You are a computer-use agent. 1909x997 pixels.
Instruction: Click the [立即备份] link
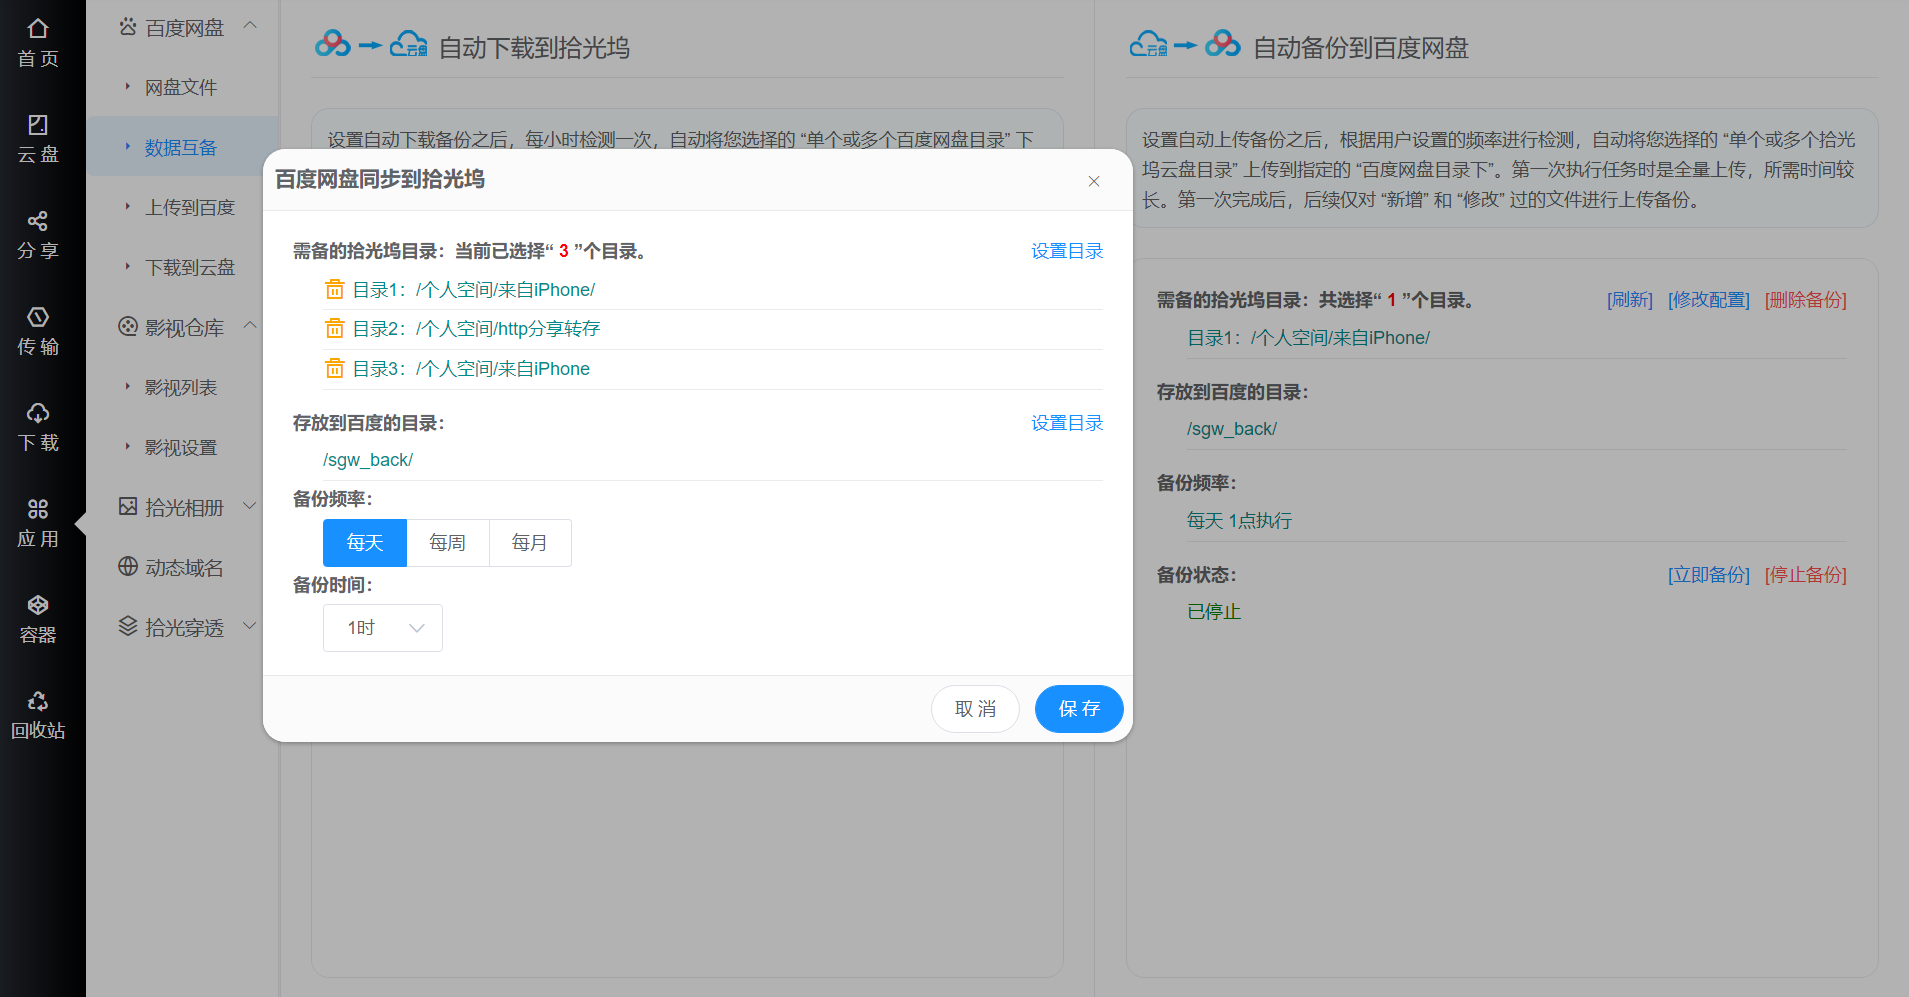click(x=1709, y=575)
